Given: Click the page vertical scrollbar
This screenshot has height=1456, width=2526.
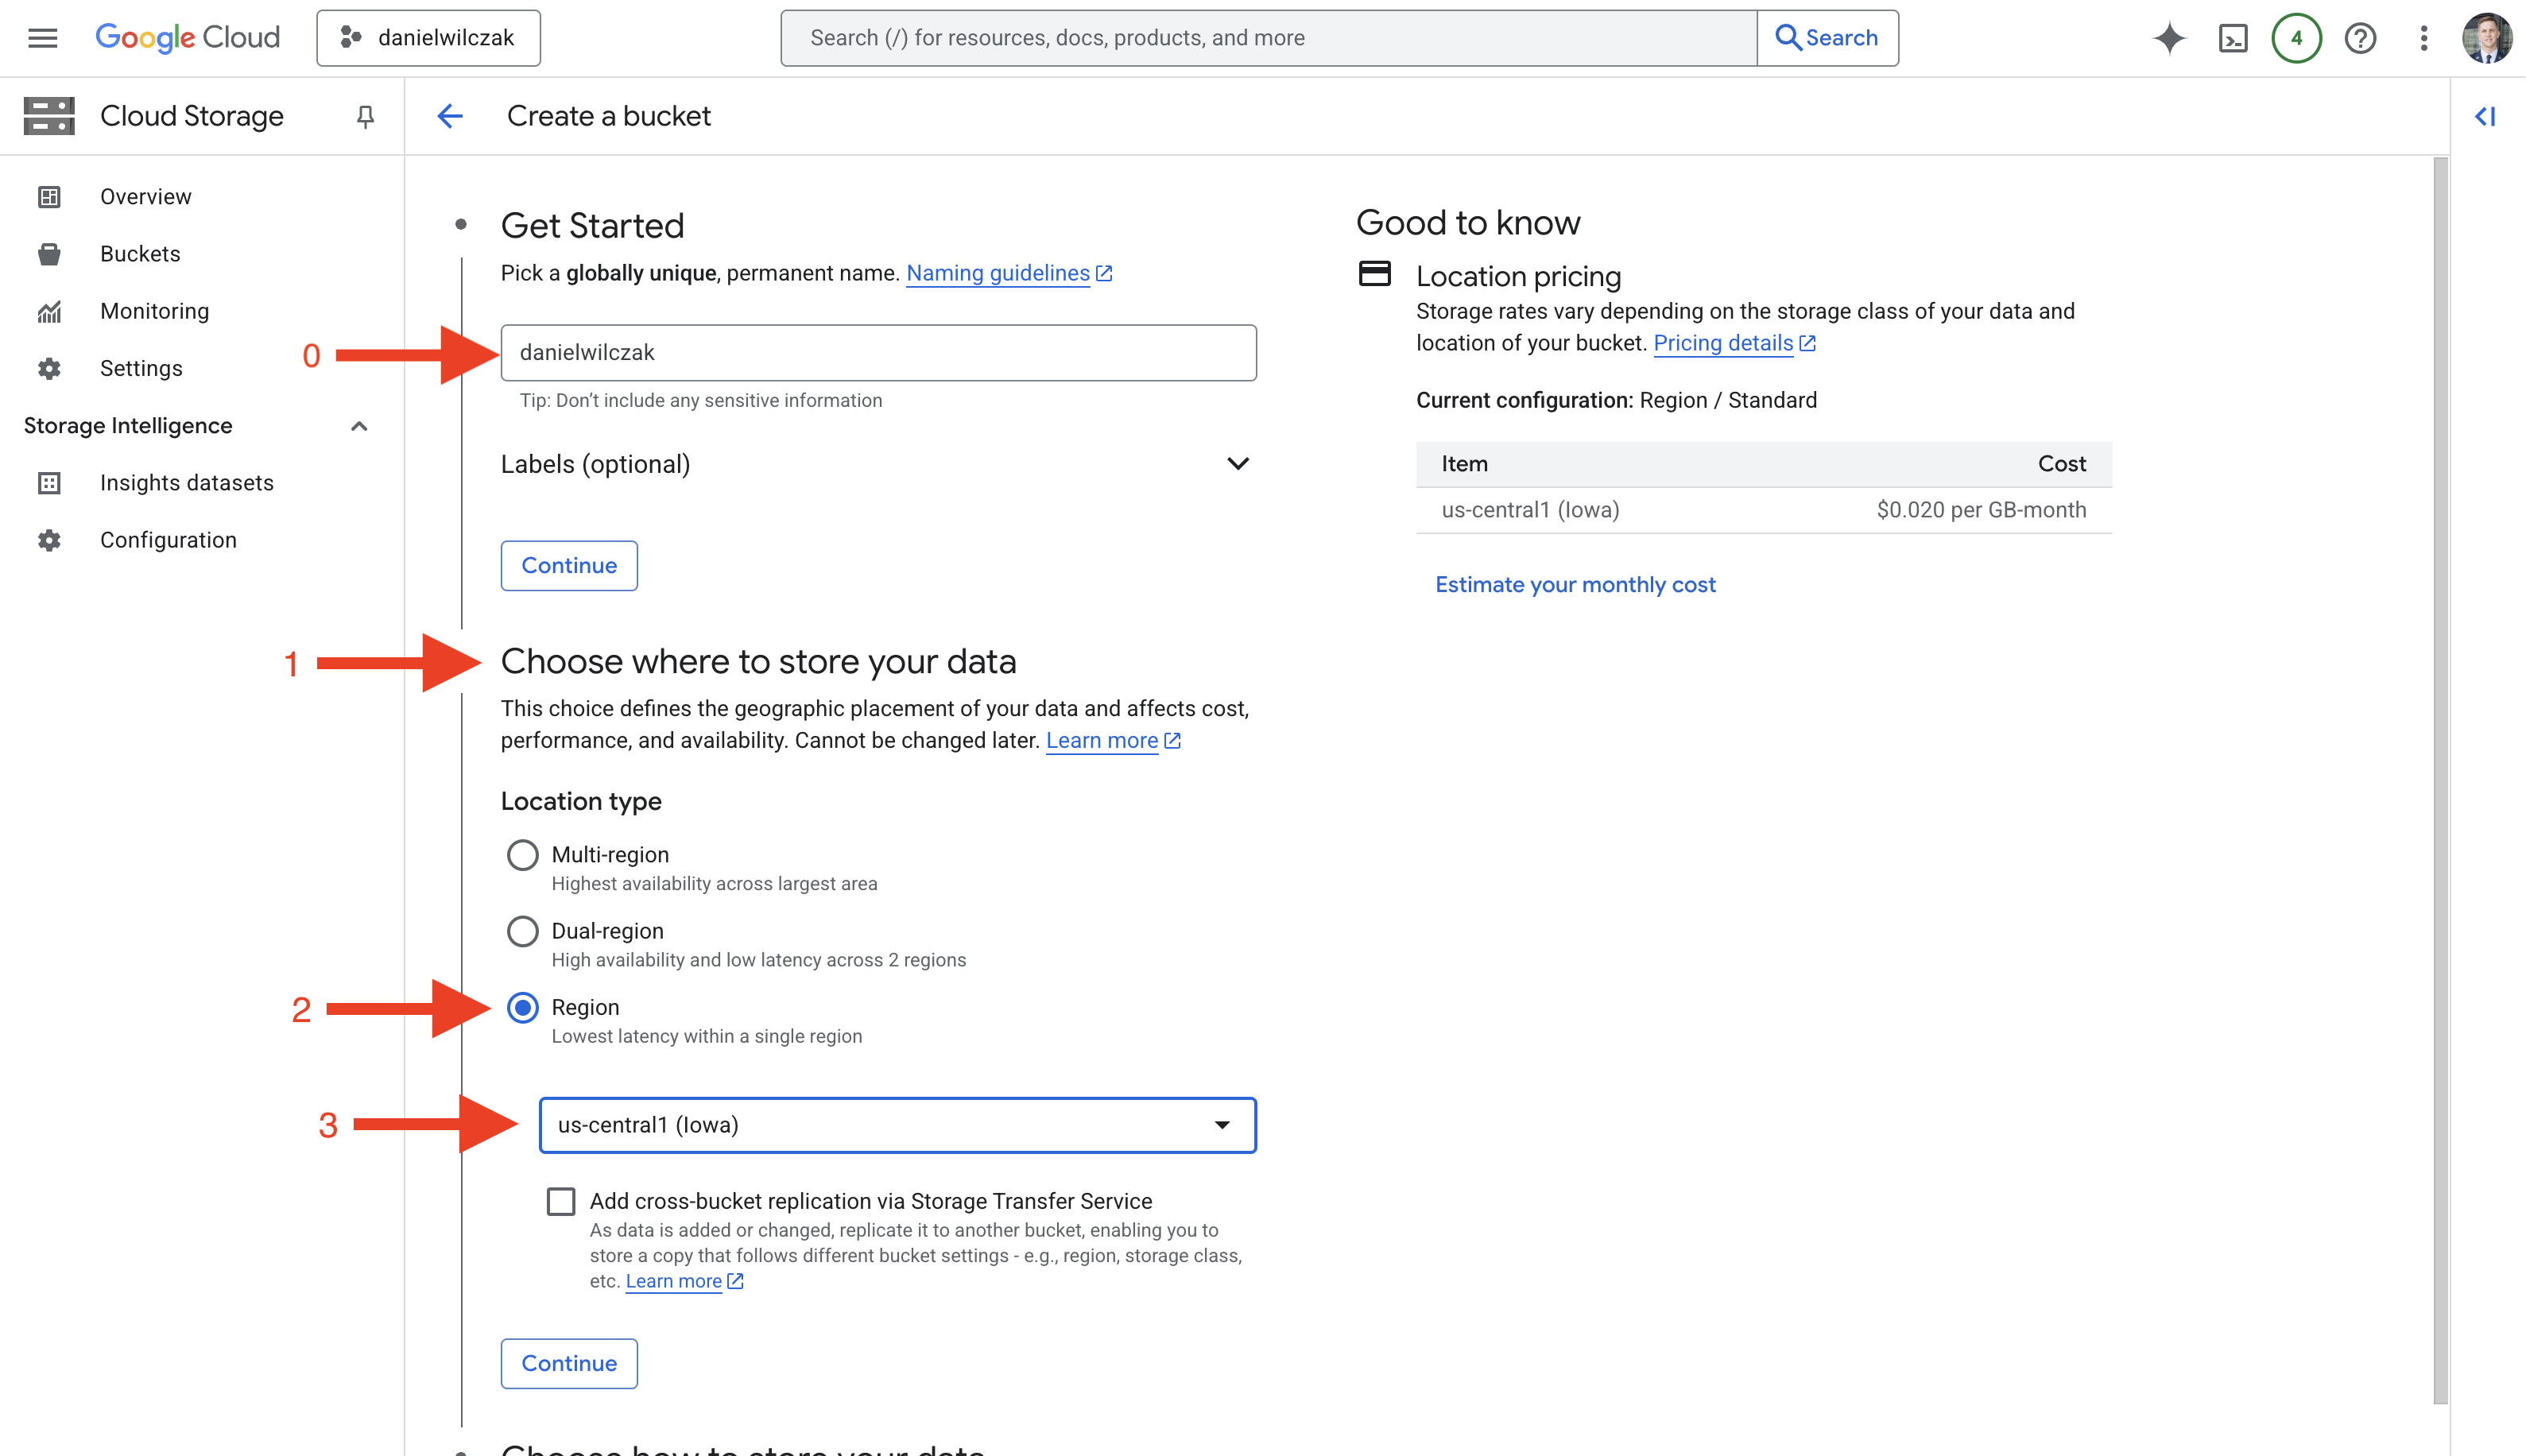Looking at the screenshot, I should click(2440, 780).
